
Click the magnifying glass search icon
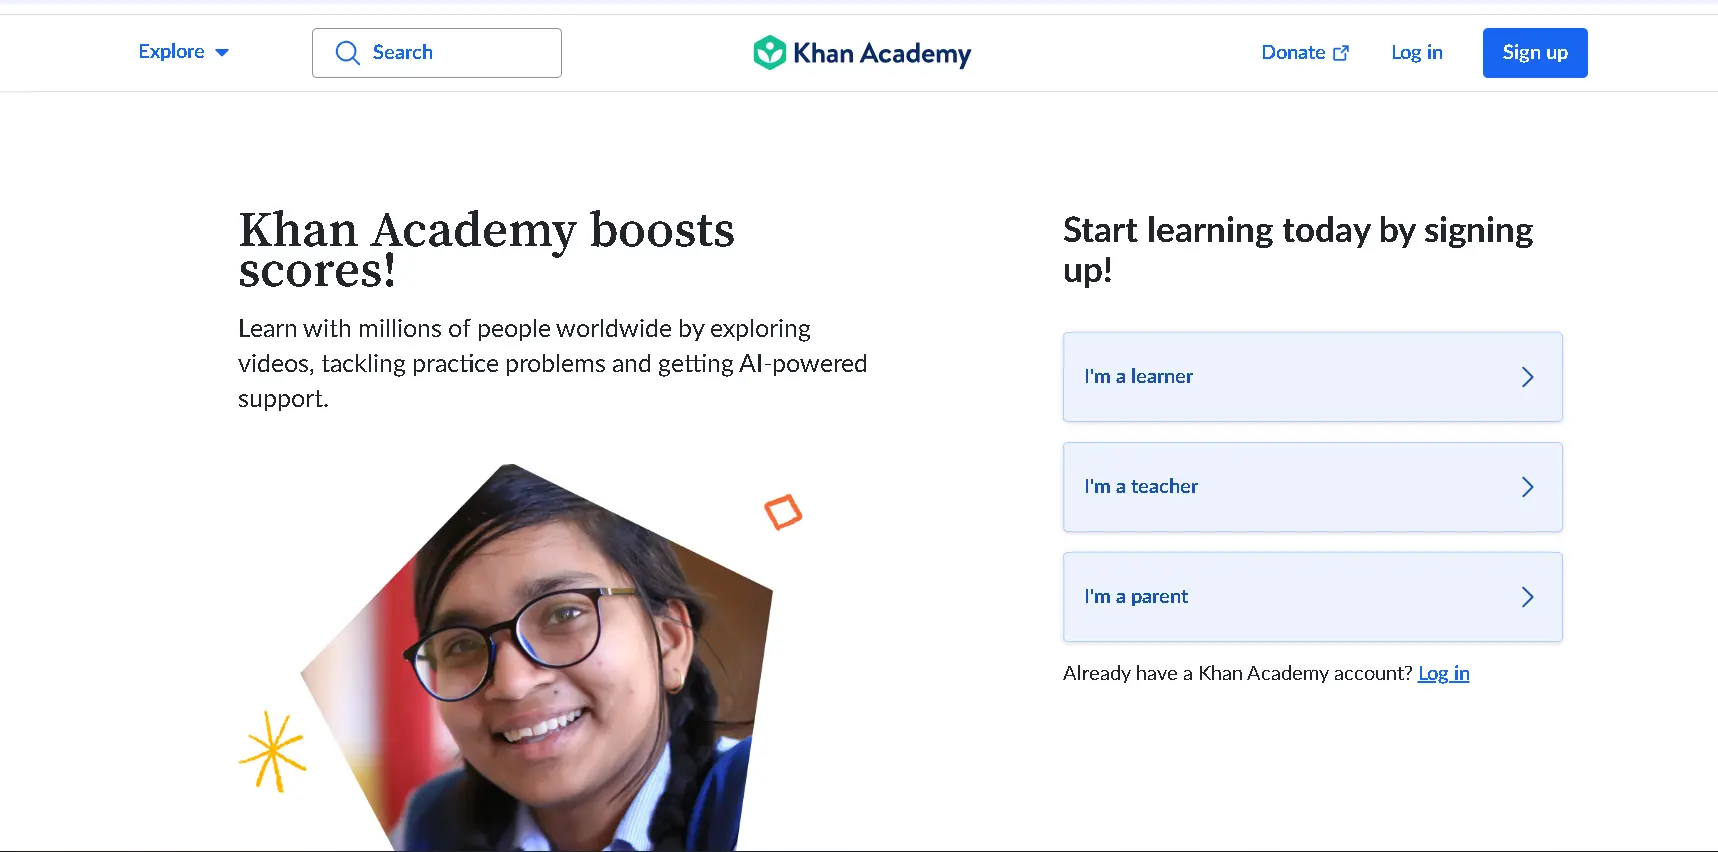pyautogui.click(x=347, y=53)
